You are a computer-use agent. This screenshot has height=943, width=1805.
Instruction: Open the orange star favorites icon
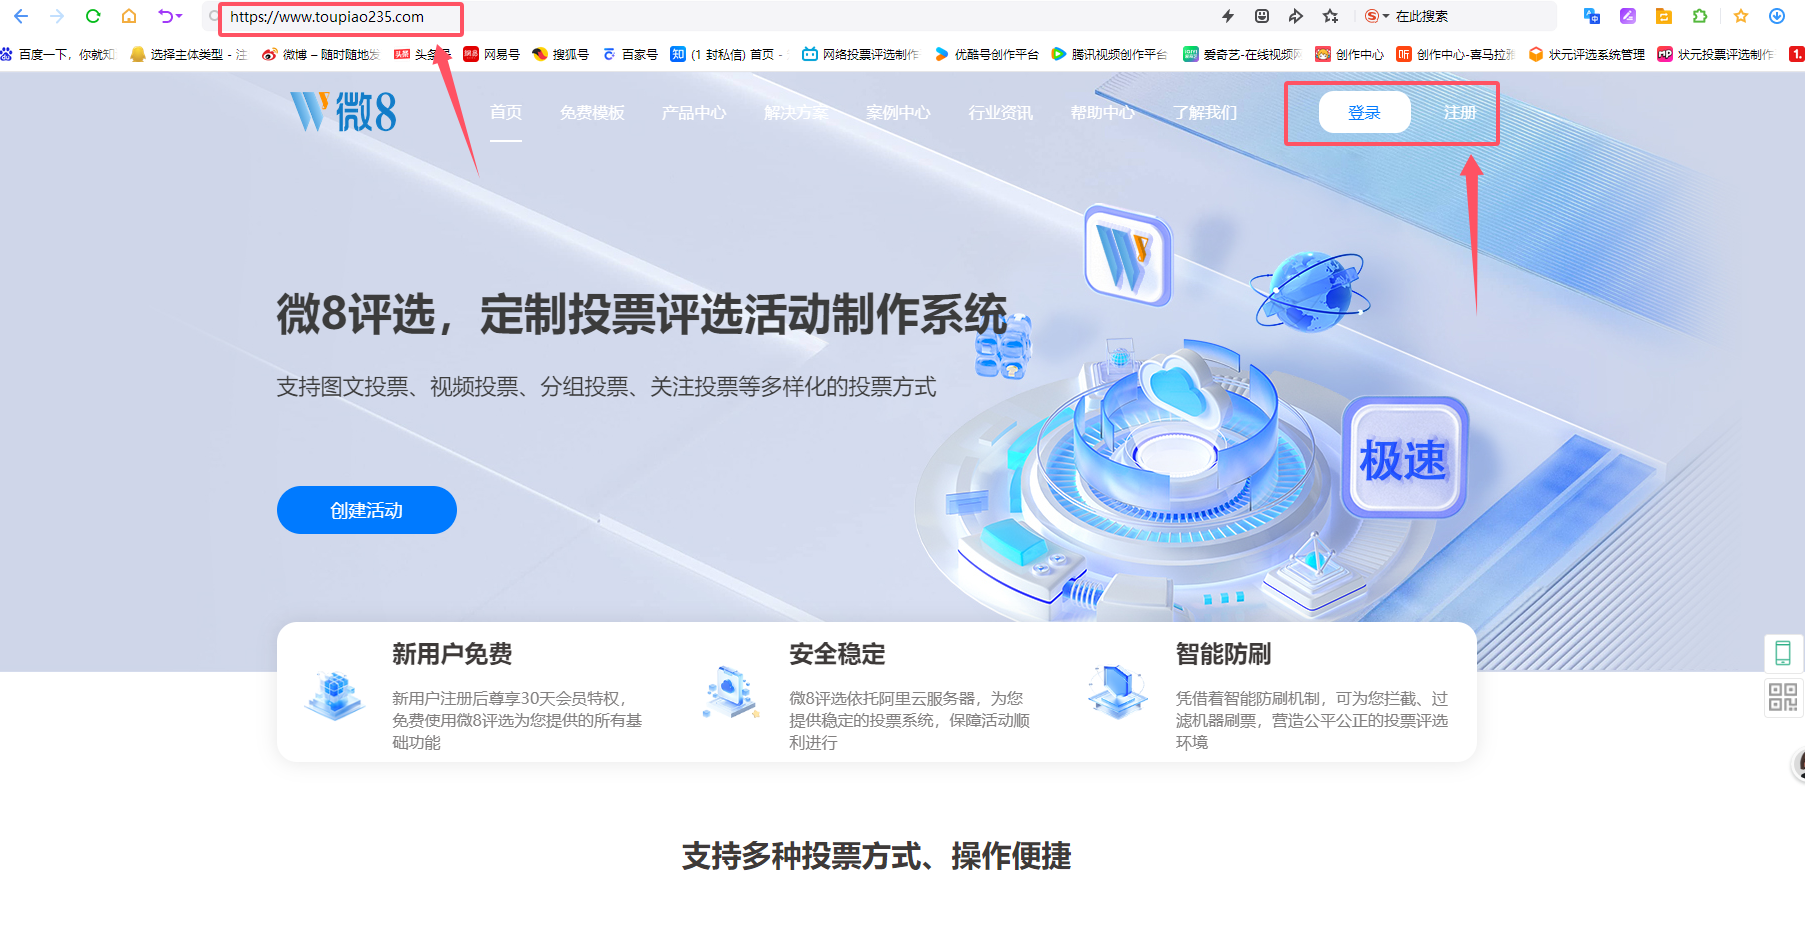[x=1741, y=16]
